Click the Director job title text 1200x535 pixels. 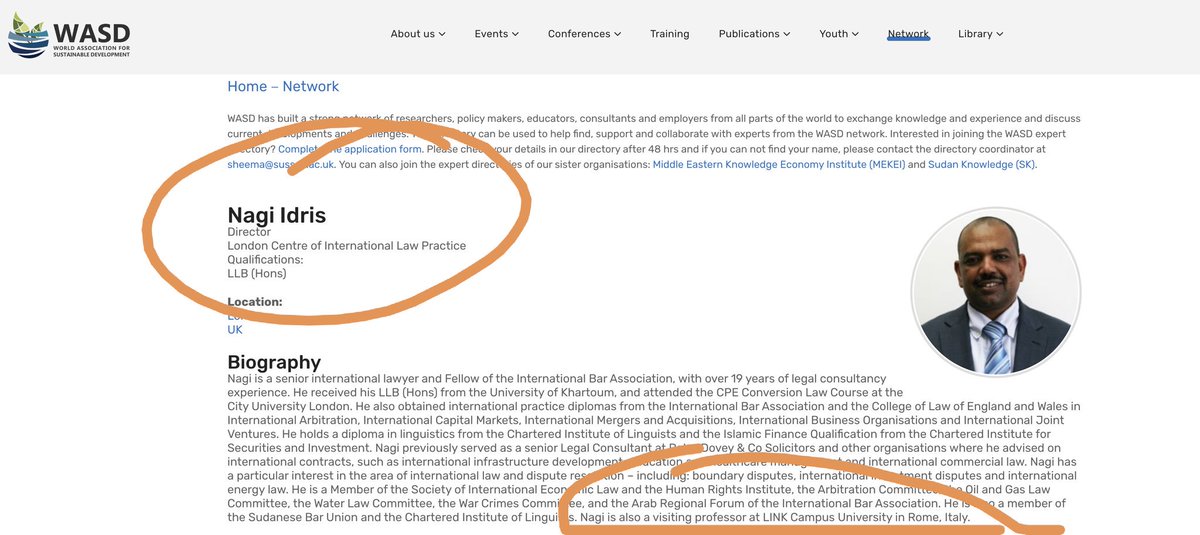click(249, 232)
